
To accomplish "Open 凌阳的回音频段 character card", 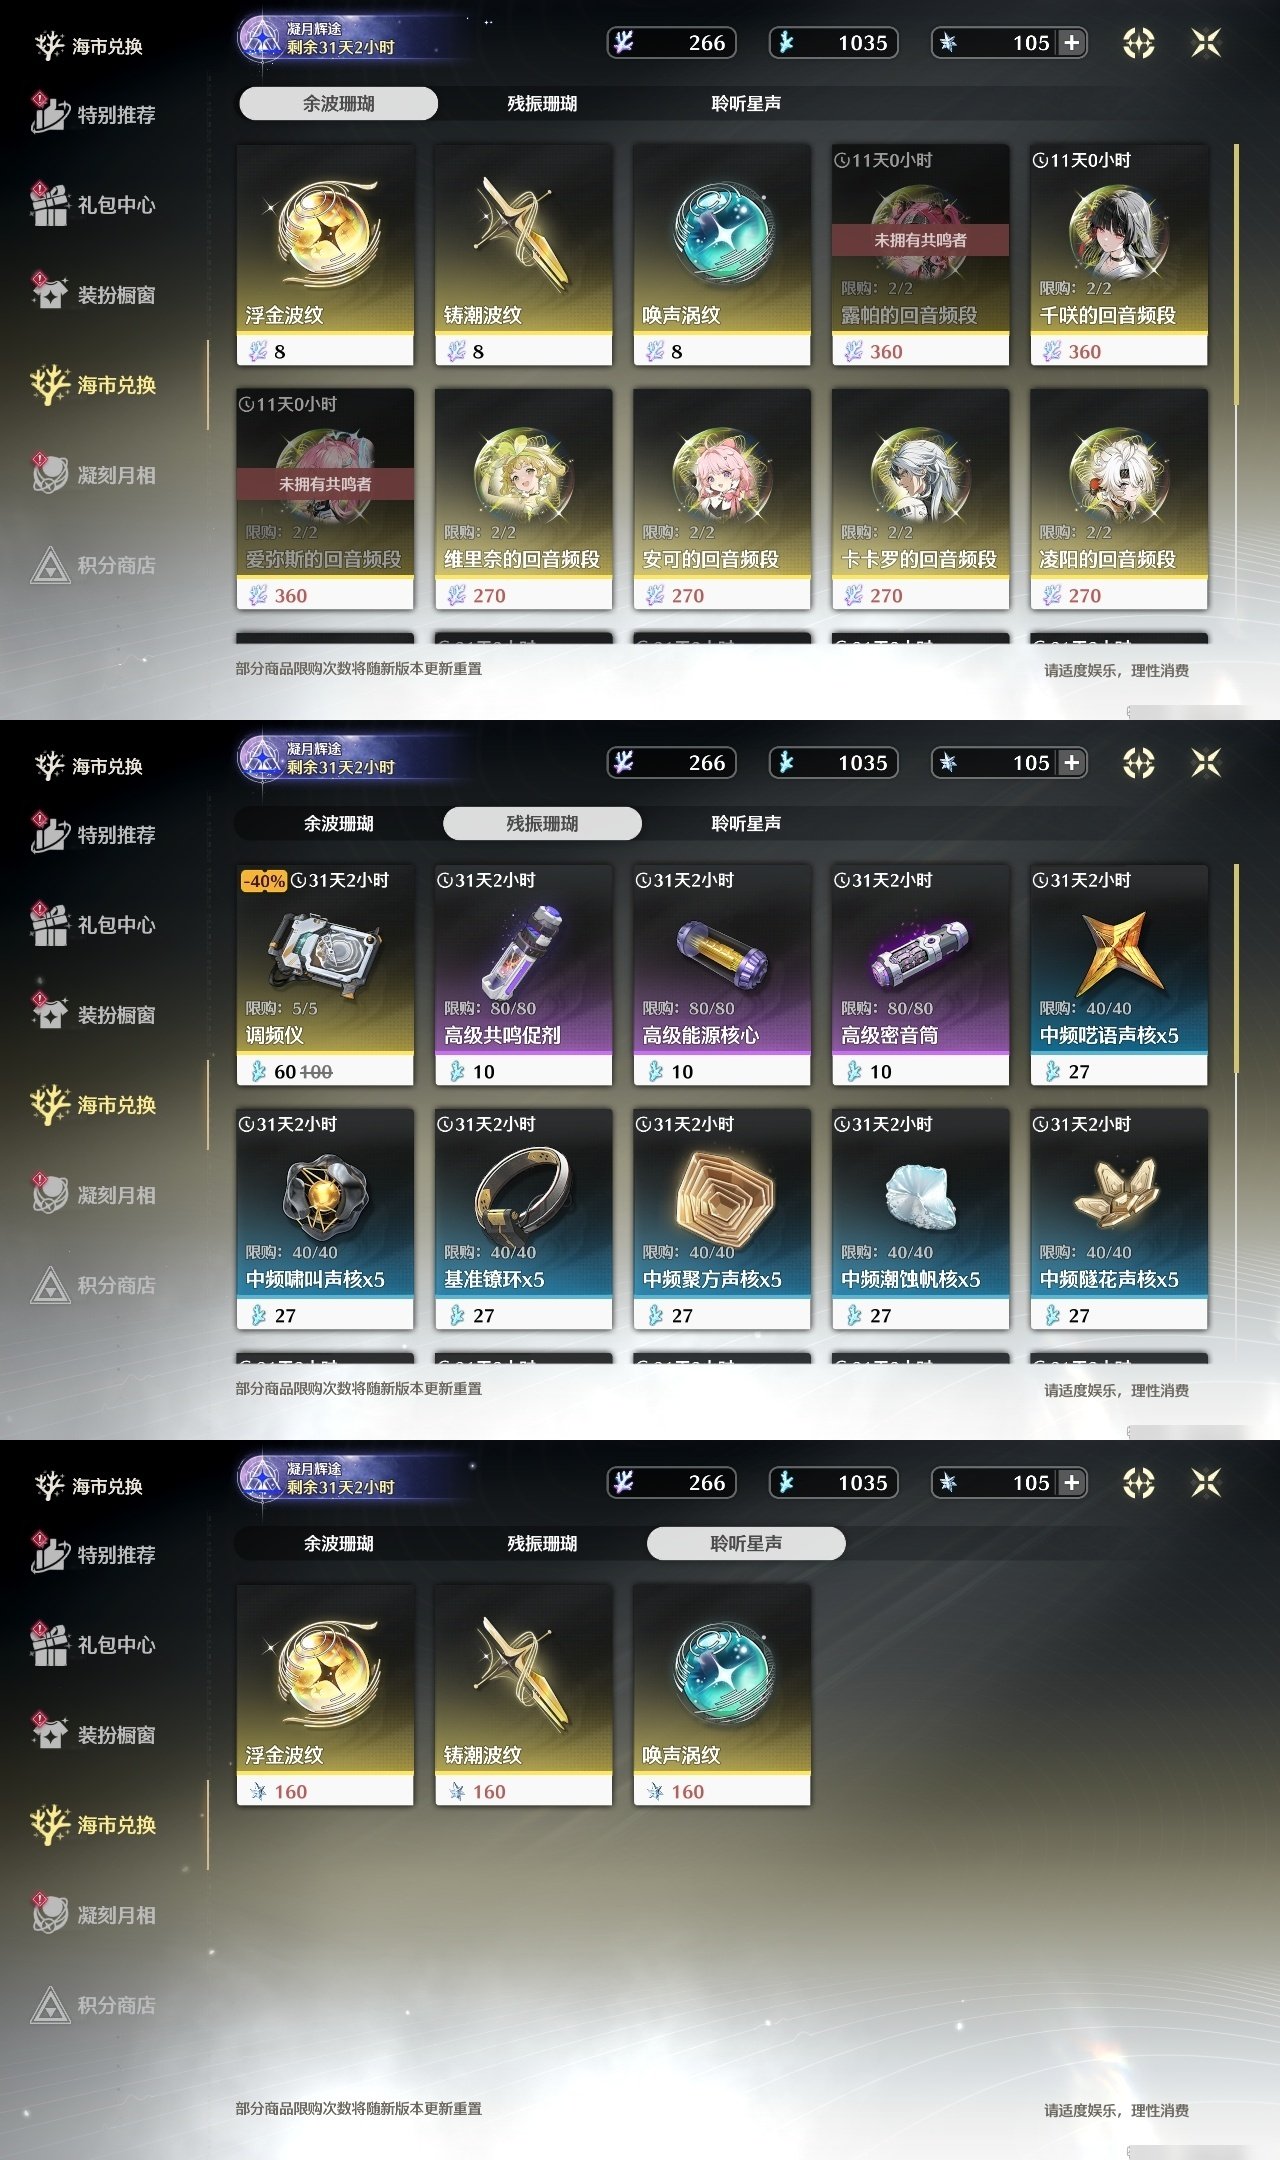I will (x=1119, y=499).
